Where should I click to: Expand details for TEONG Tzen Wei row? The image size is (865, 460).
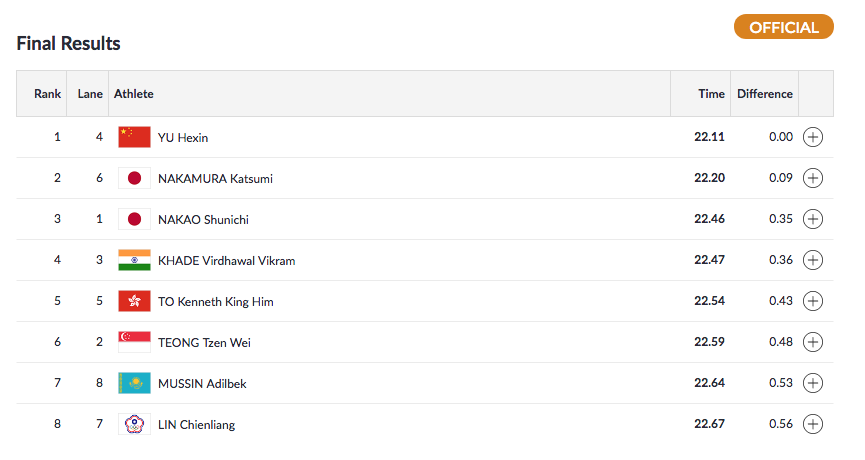pyautogui.click(x=813, y=342)
